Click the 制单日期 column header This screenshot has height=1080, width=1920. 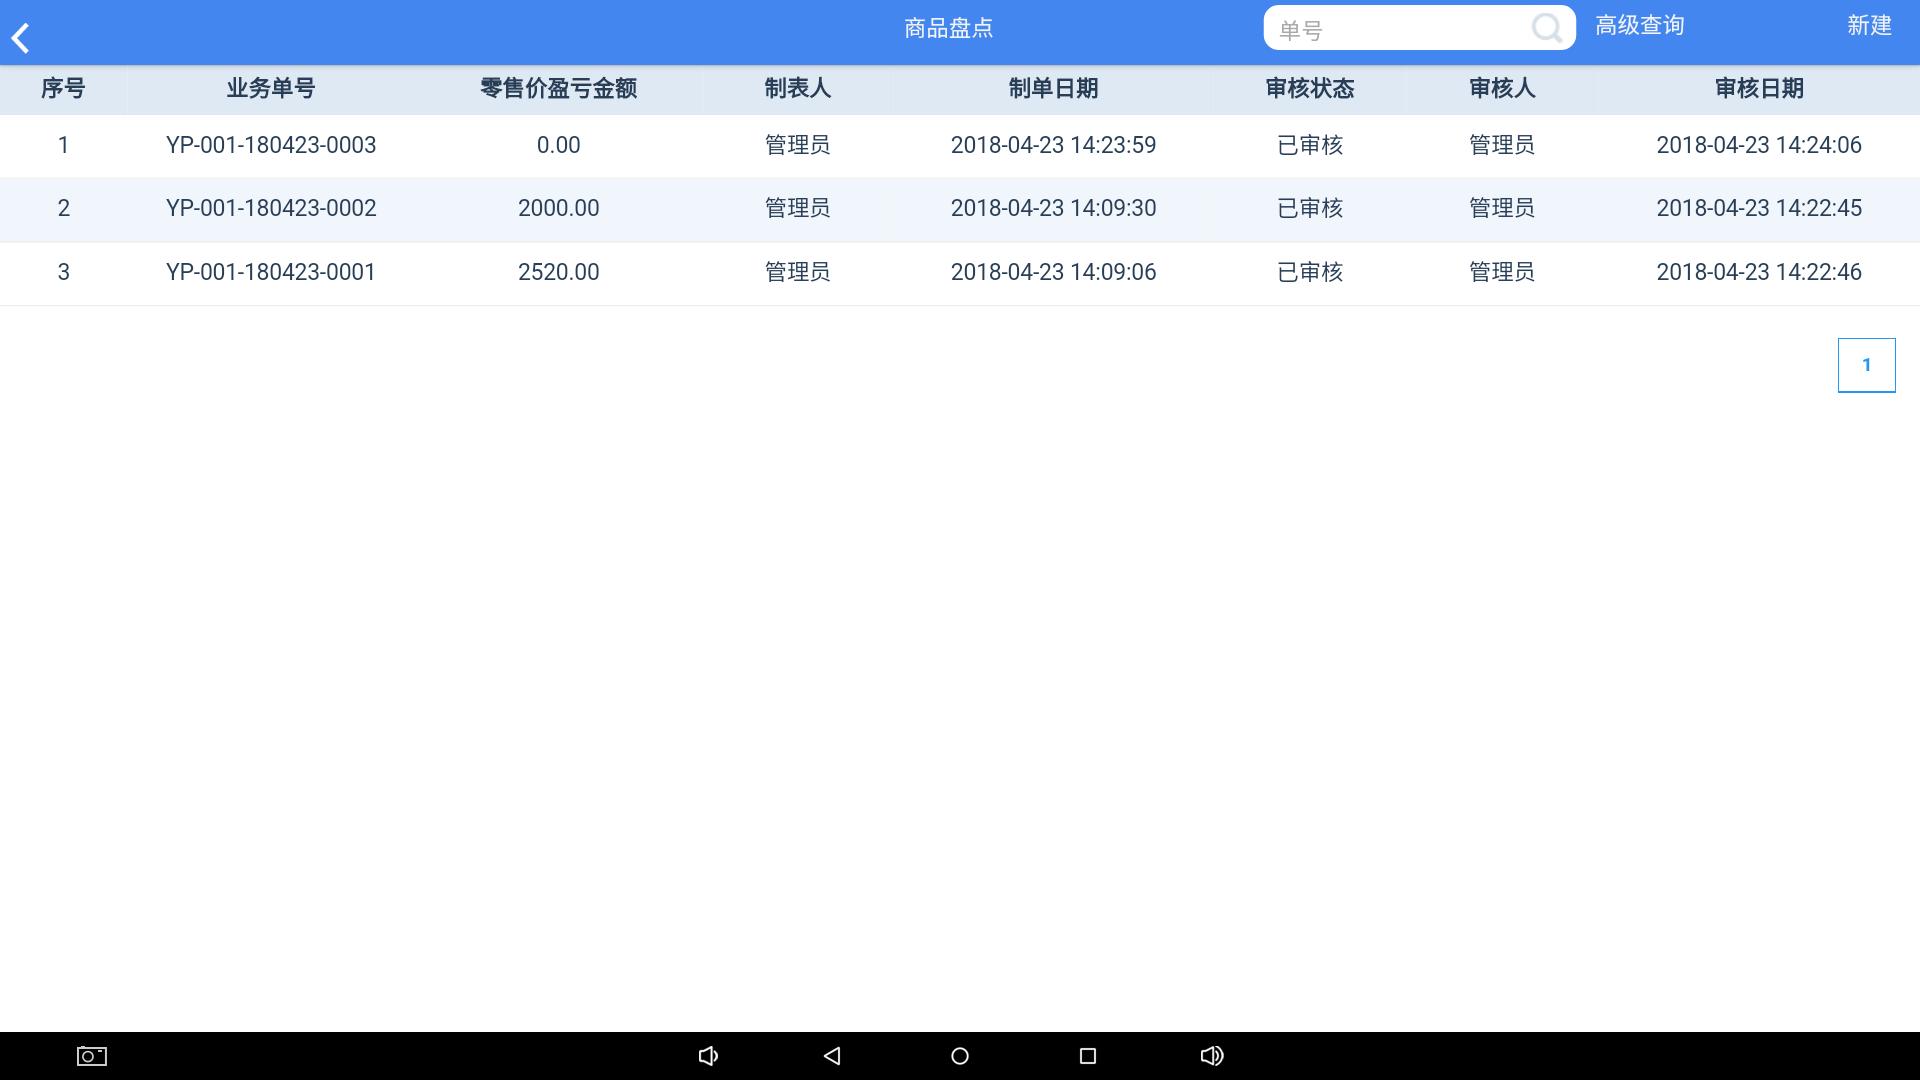(x=1054, y=89)
